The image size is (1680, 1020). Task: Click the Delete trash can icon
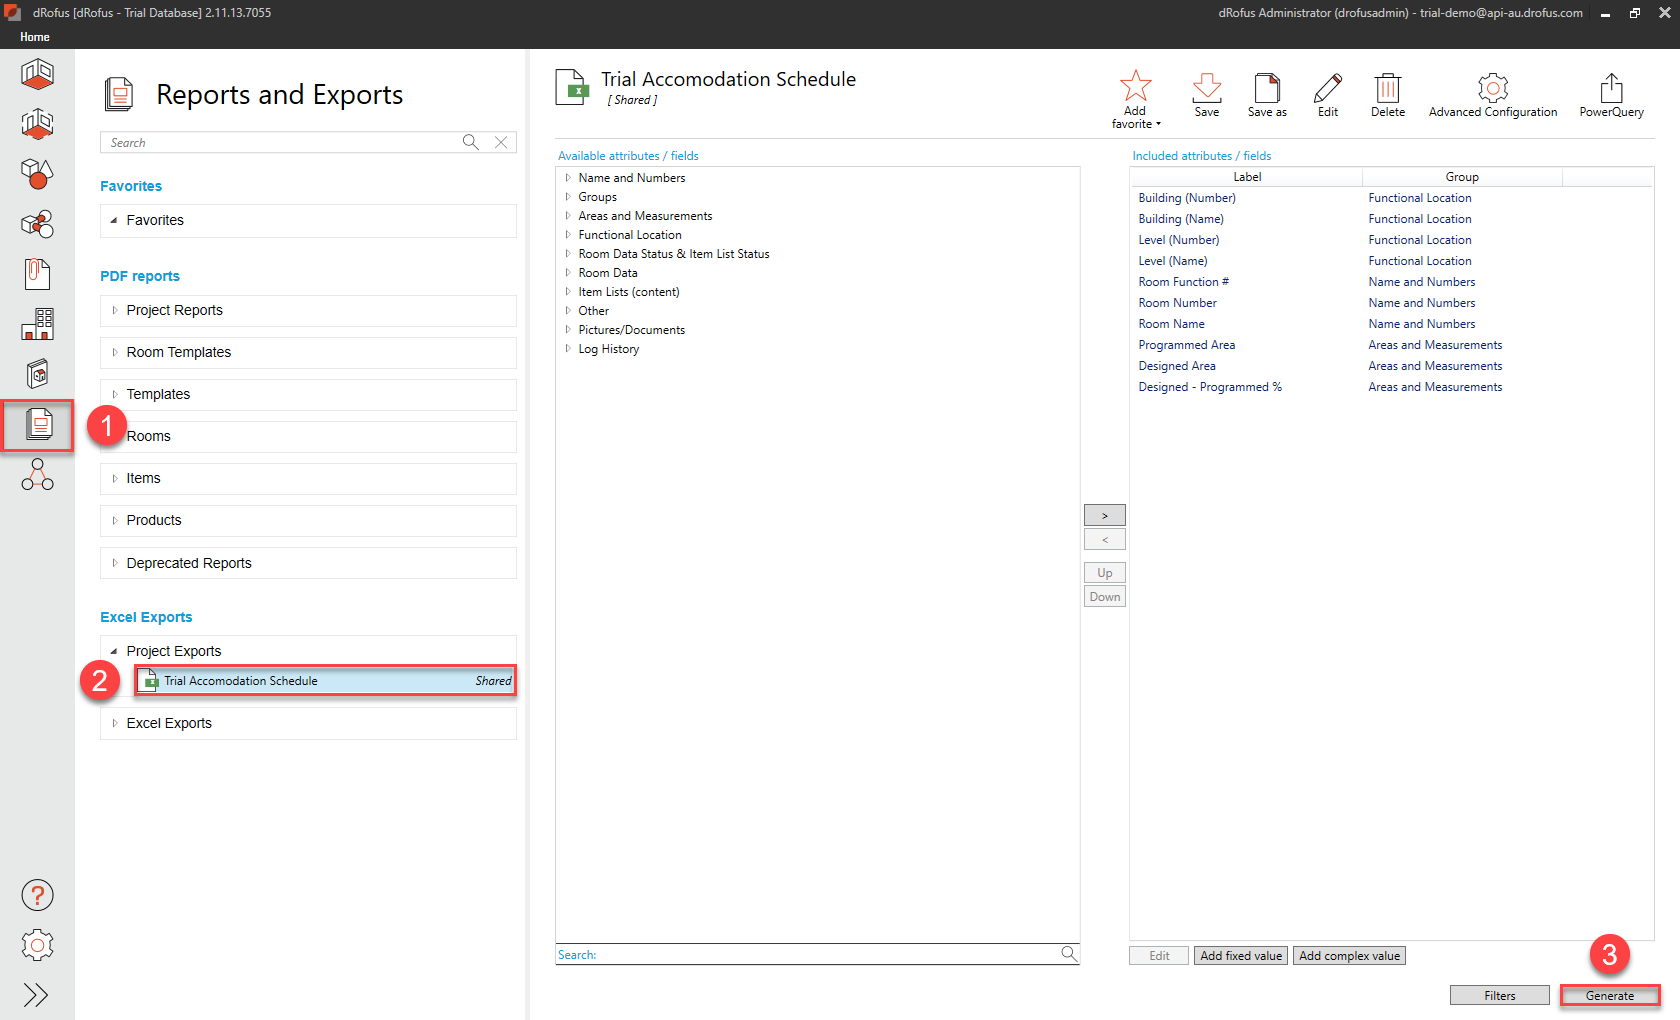pos(1387,89)
